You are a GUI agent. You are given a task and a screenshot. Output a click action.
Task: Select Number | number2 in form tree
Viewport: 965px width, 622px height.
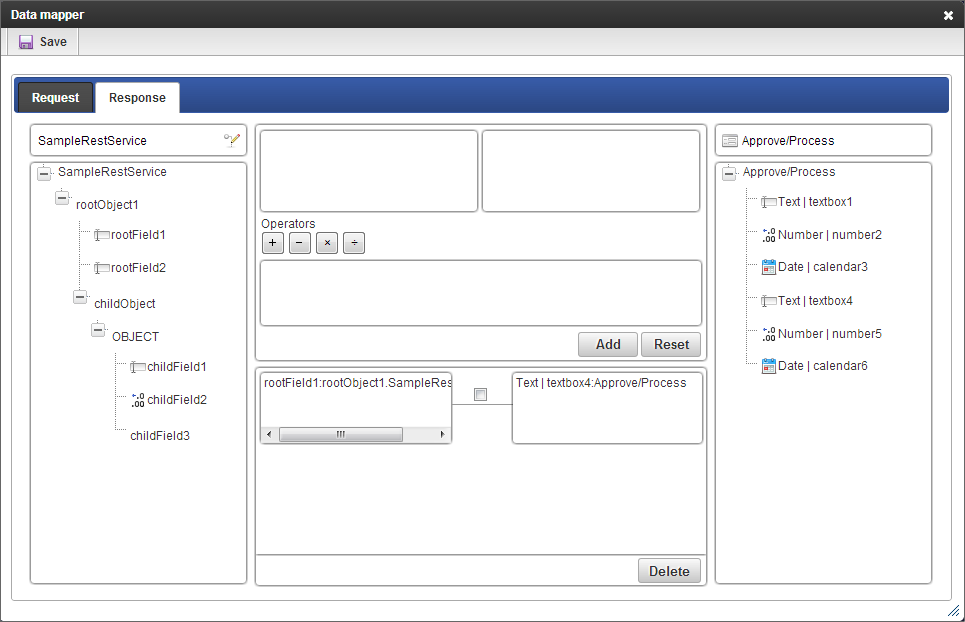tap(830, 235)
